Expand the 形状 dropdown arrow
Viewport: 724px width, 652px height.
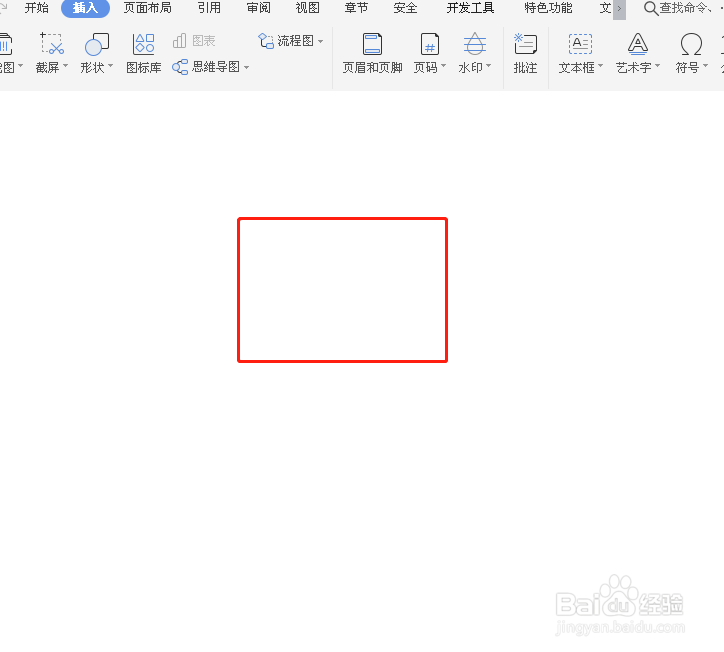(x=110, y=66)
